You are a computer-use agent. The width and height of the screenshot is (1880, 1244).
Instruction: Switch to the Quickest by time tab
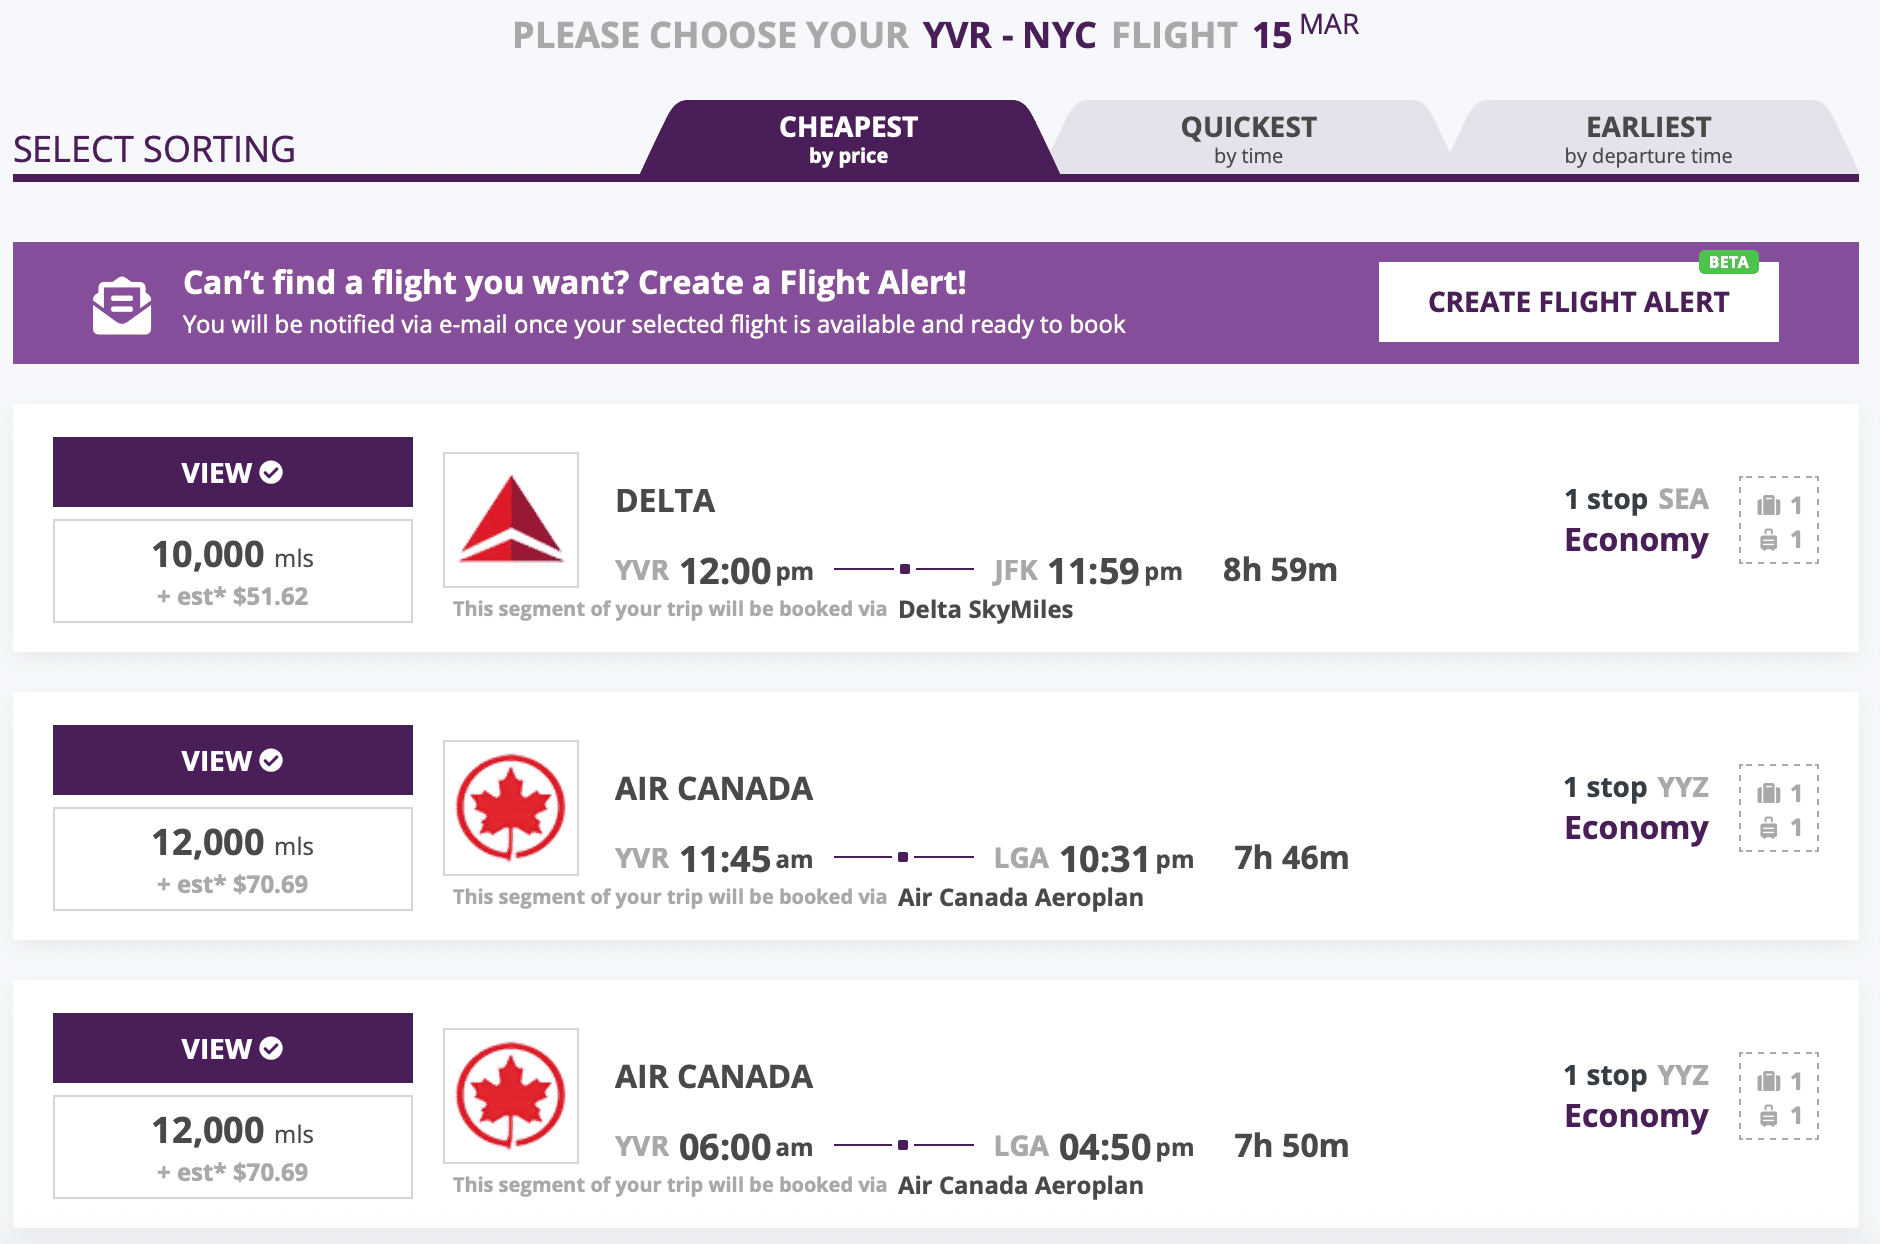[x=1248, y=139]
